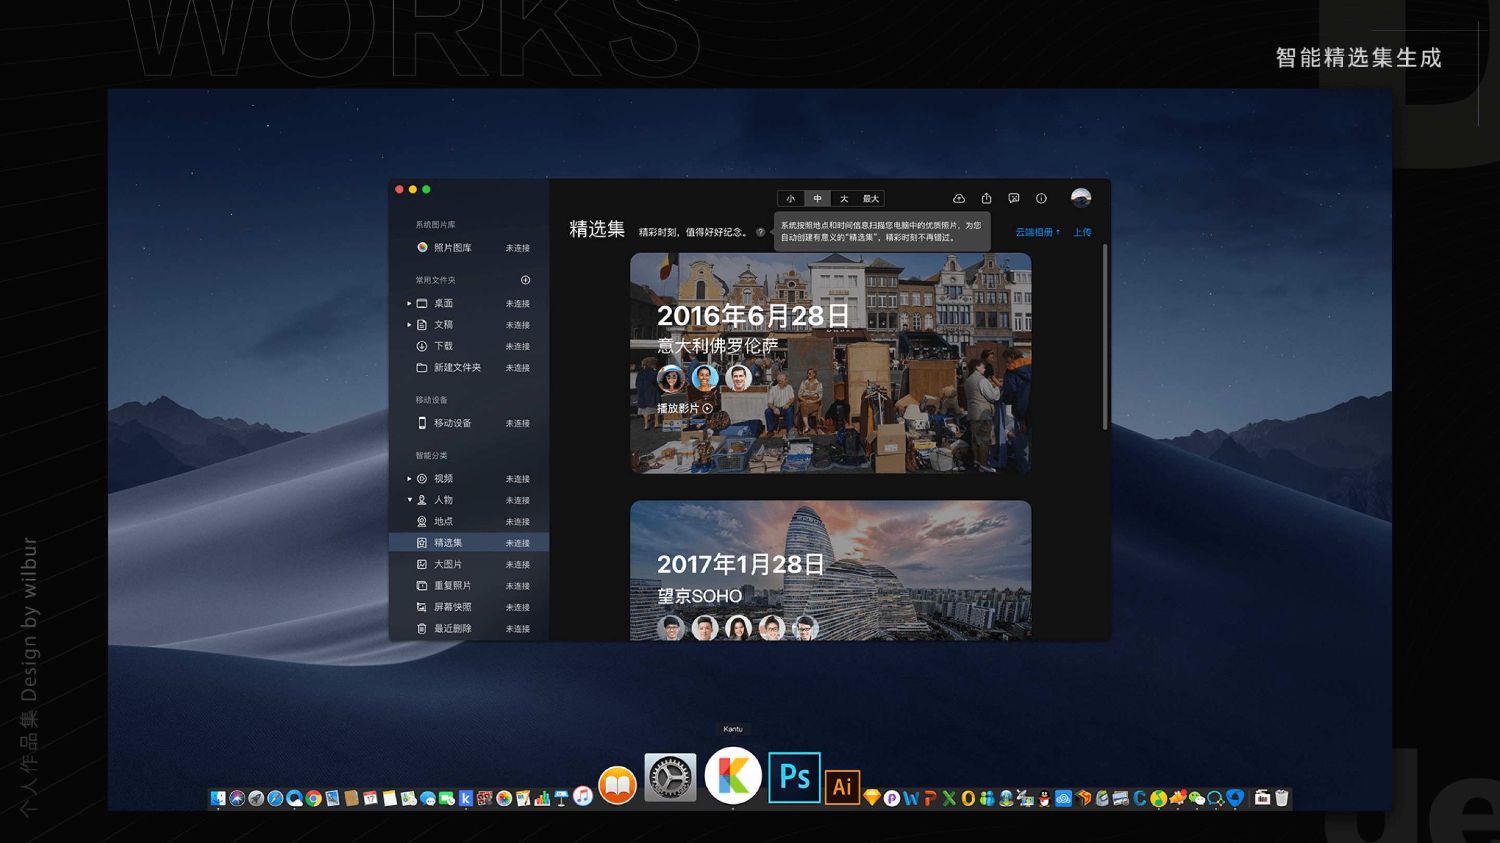Click the 上传 link

point(1082,232)
